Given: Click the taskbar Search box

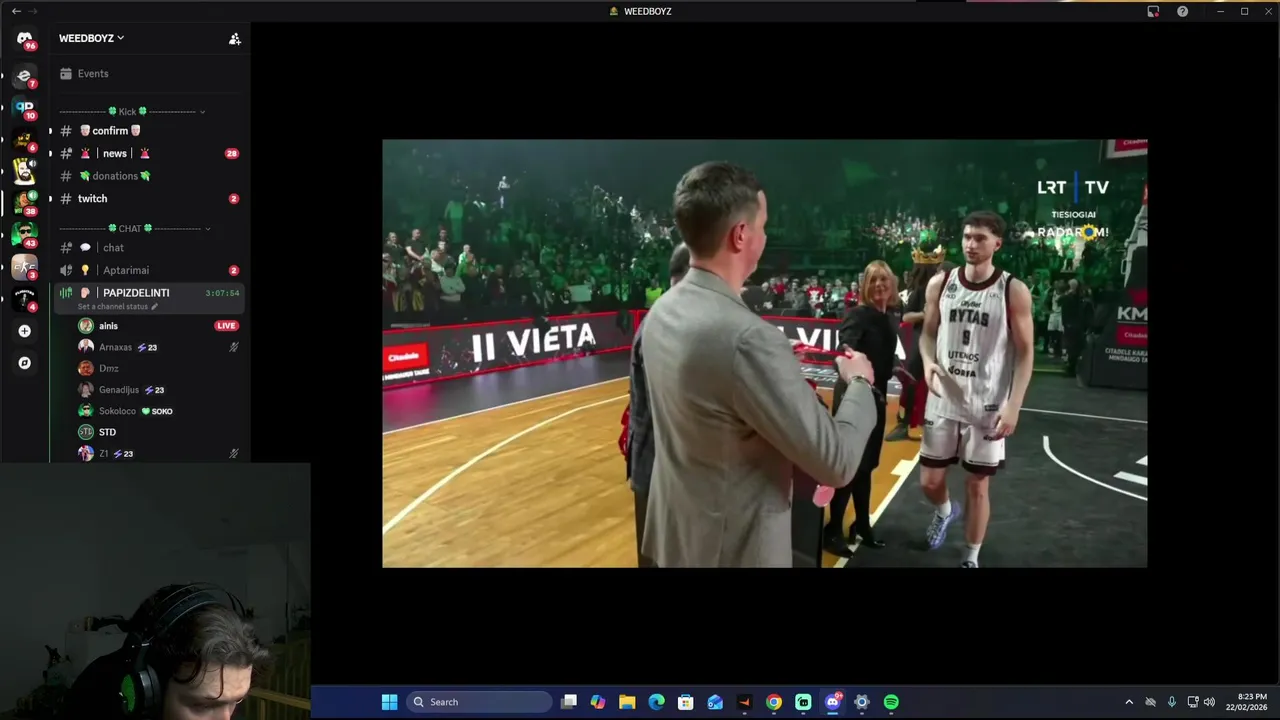Looking at the screenshot, I should click(x=479, y=702).
